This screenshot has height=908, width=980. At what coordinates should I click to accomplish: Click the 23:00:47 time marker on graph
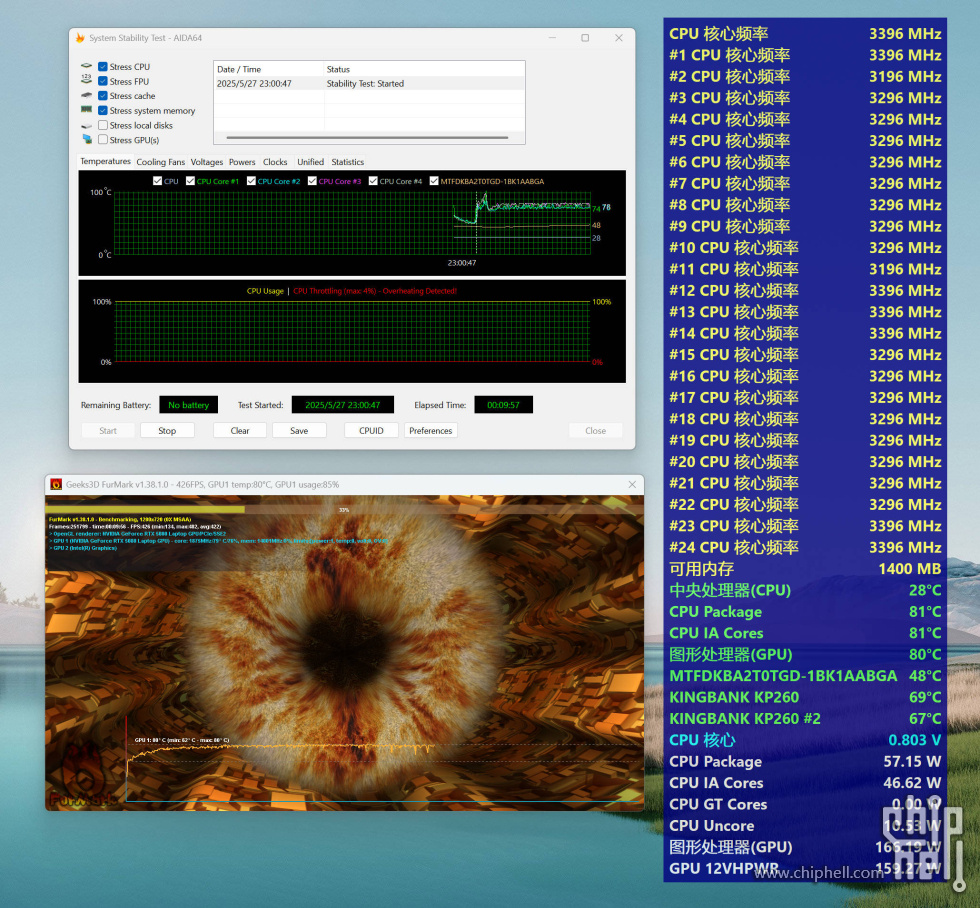pyautogui.click(x=462, y=263)
